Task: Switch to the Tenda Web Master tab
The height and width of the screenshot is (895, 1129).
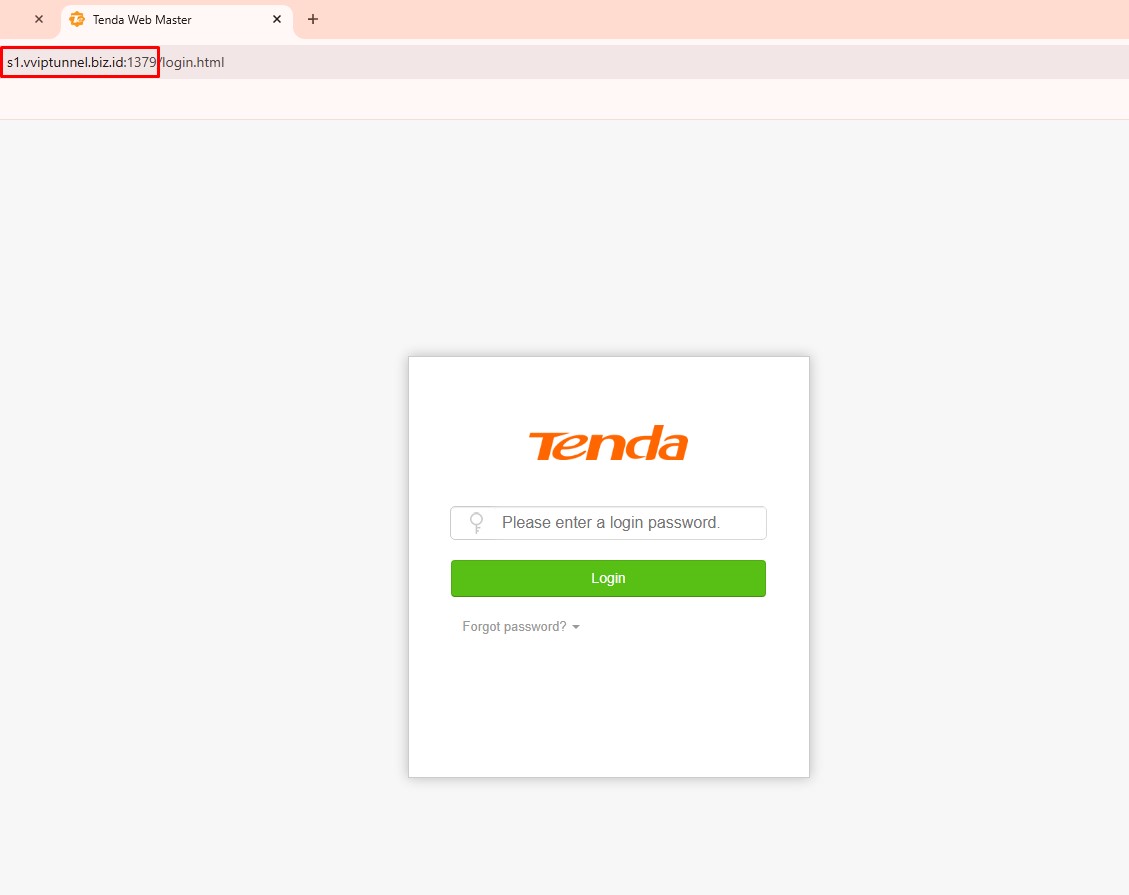Action: pyautogui.click(x=177, y=20)
